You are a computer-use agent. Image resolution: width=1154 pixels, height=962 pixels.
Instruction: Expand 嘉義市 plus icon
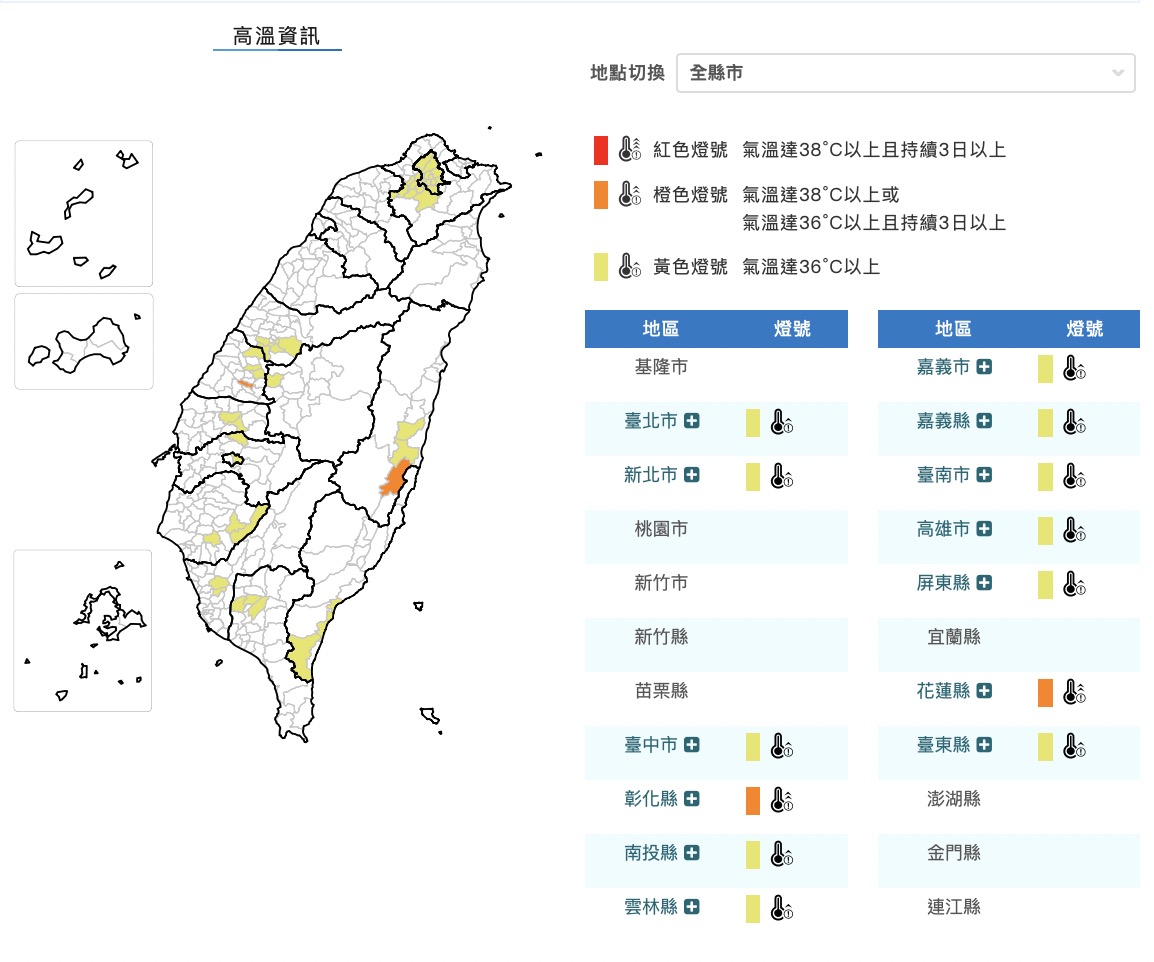click(984, 367)
